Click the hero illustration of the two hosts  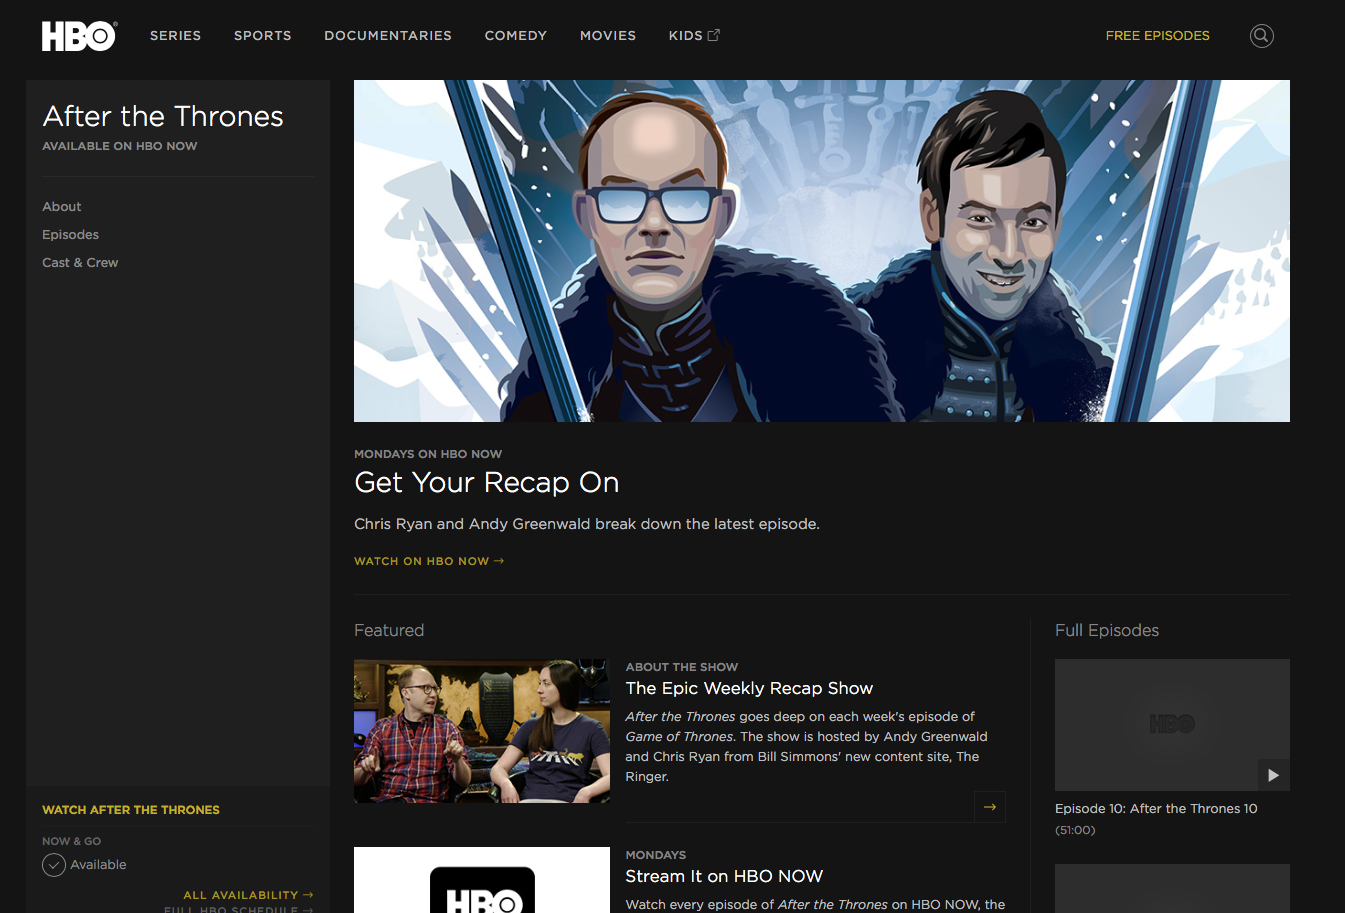click(822, 251)
